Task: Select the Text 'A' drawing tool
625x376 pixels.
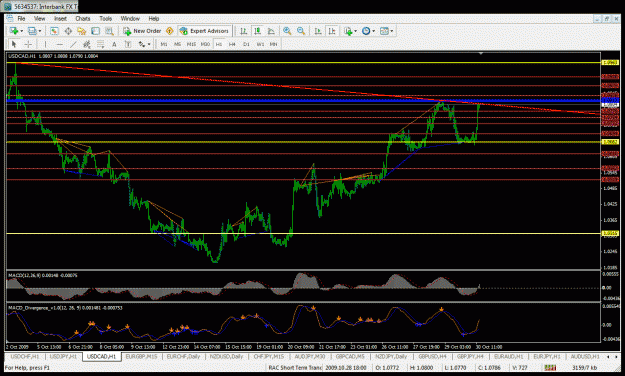Action: (x=114, y=44)
